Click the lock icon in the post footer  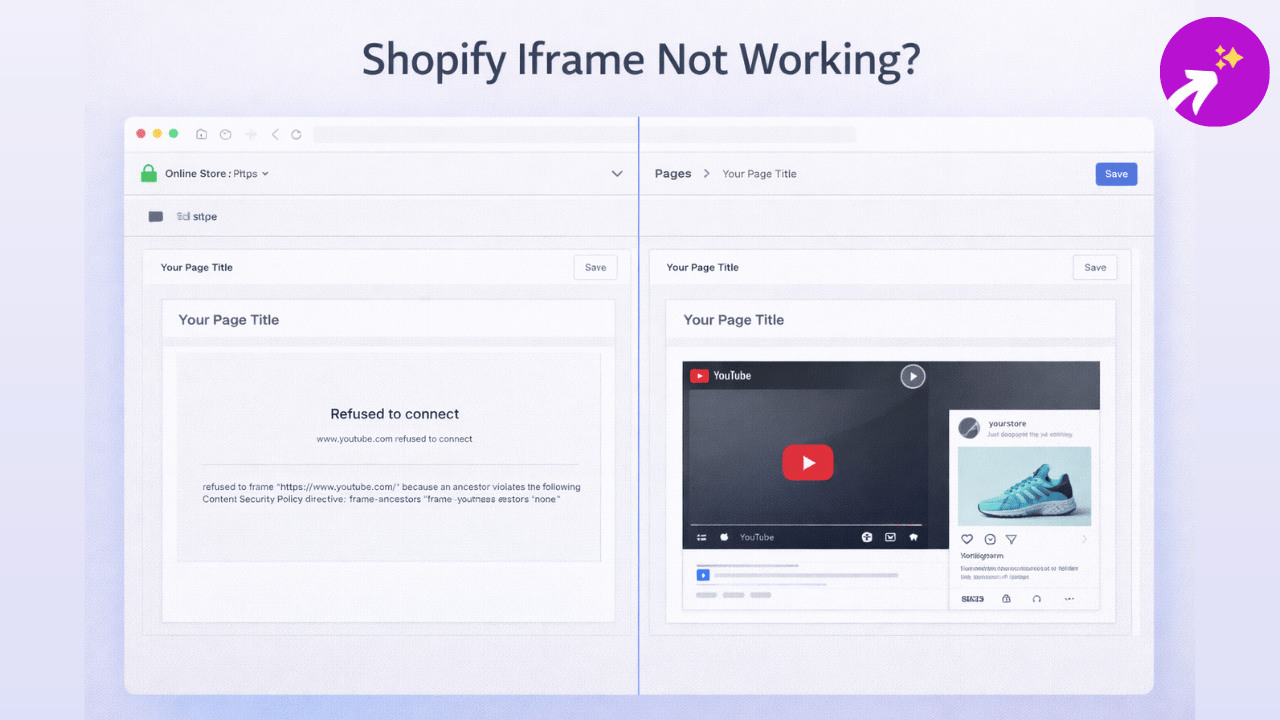tap(1006, 598)
